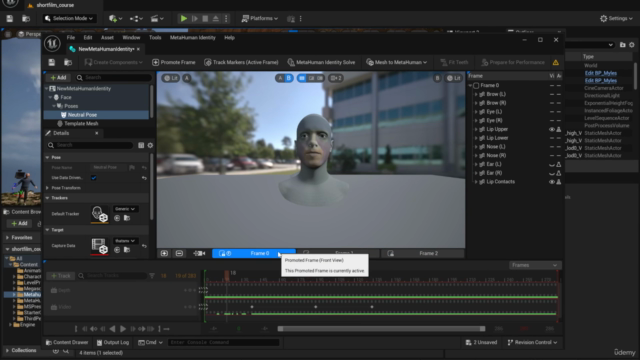Click Promote Frame button
The height and width of the screenshot is (360, 640).
(174, 62)
